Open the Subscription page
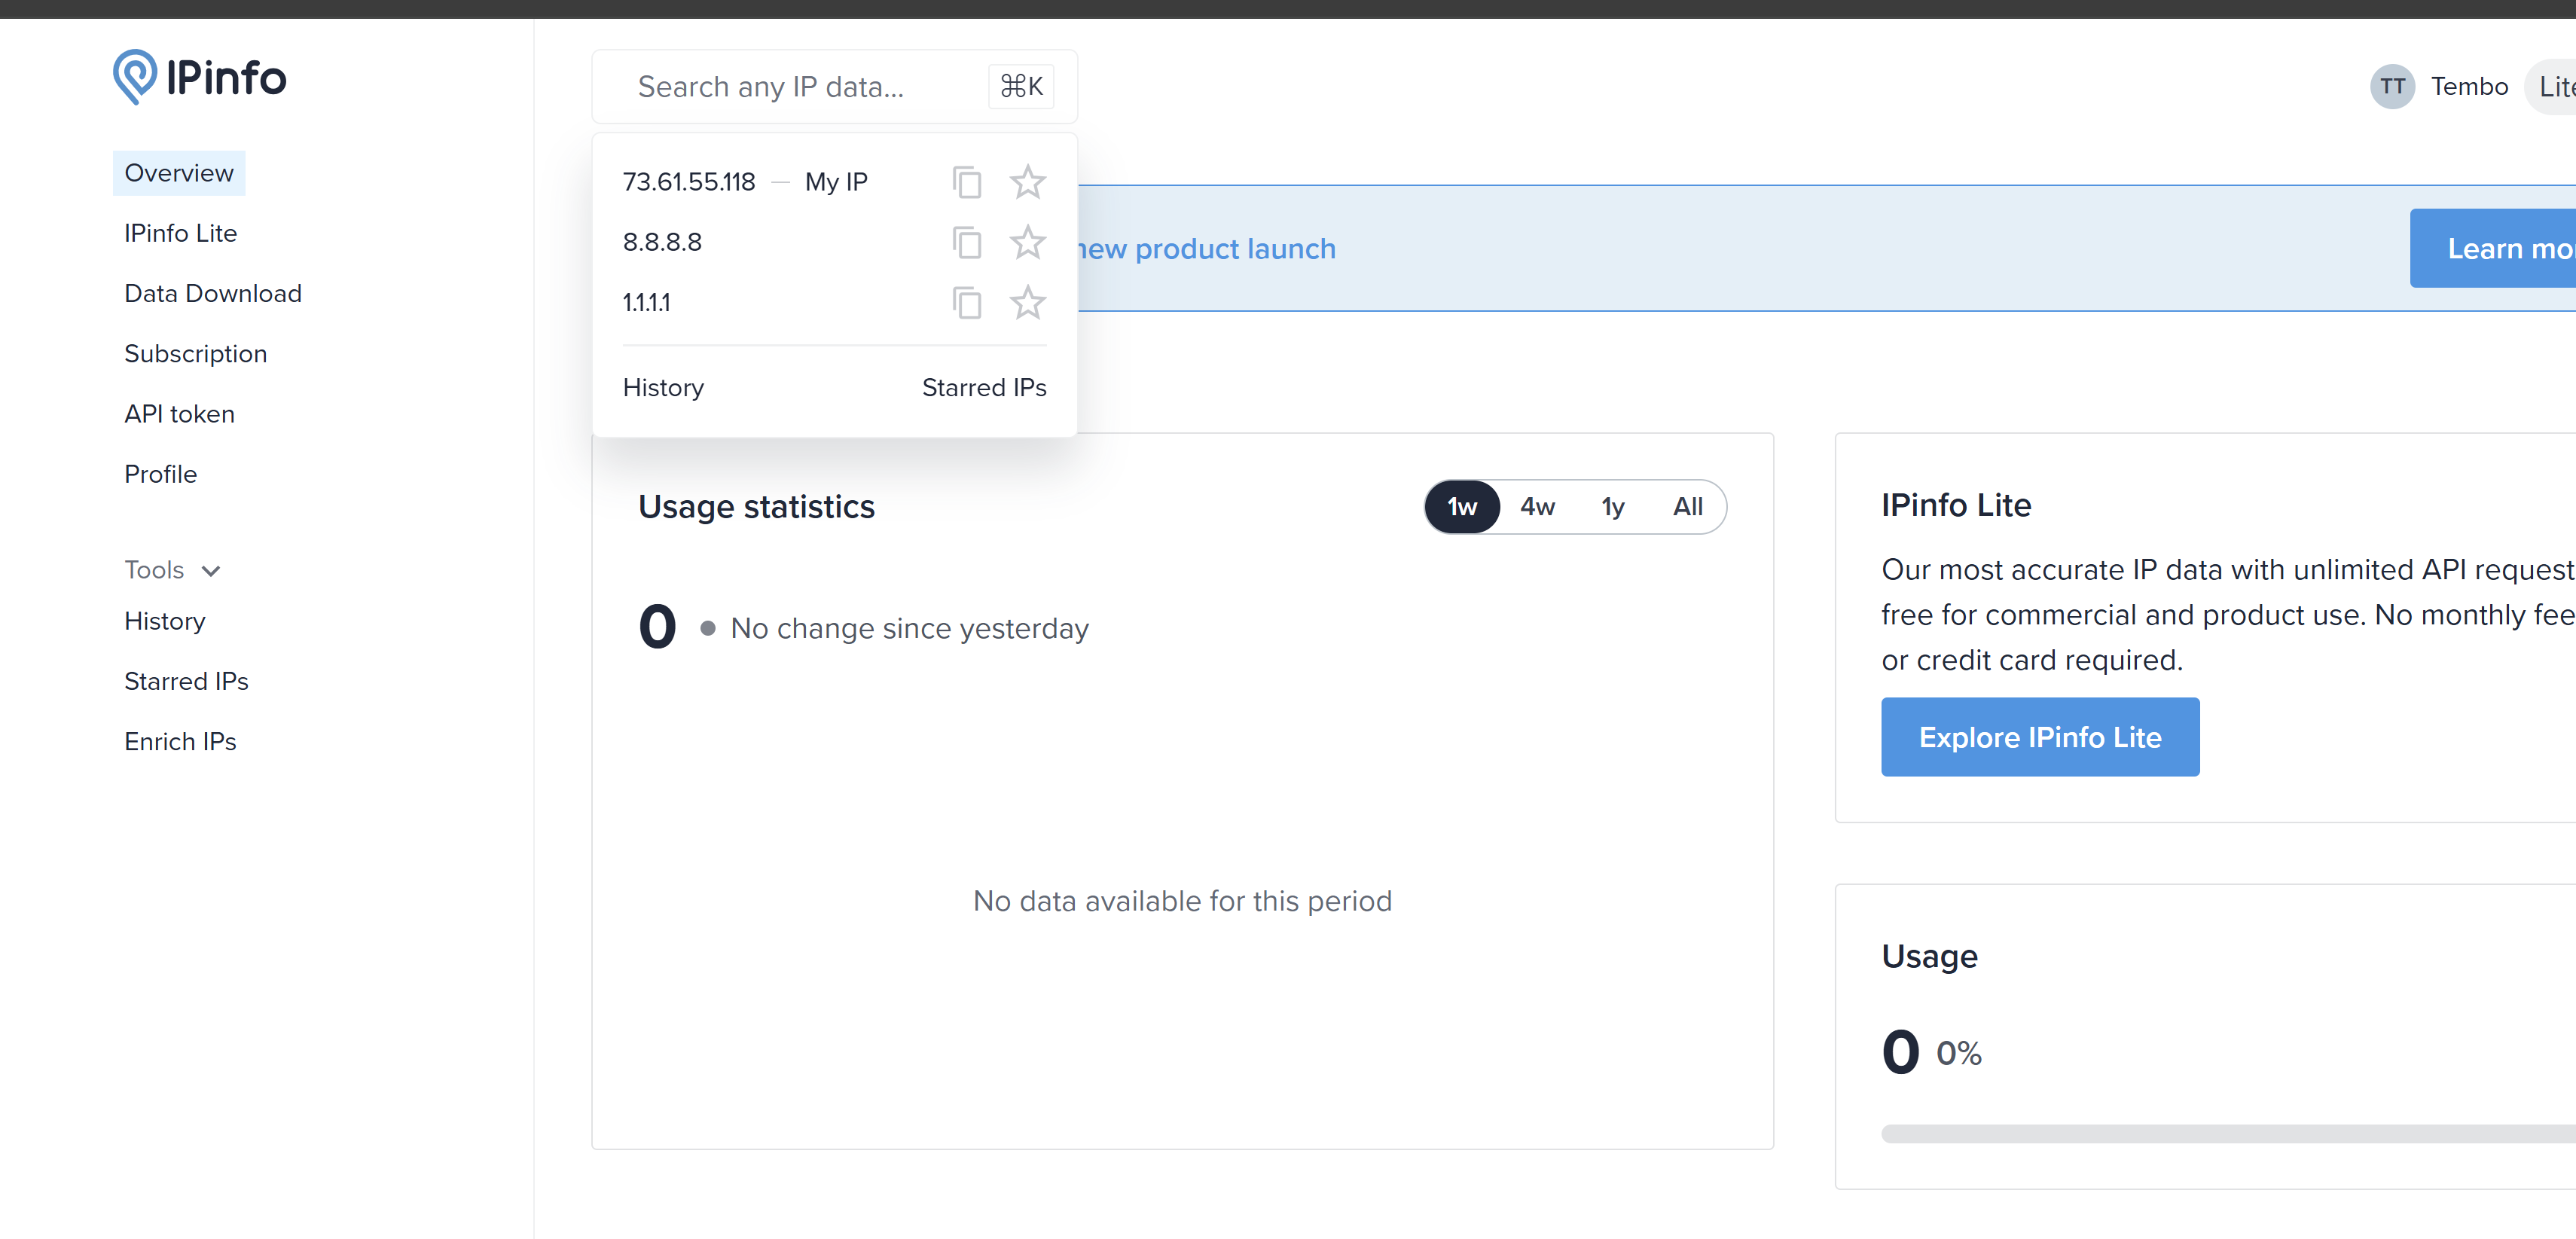This screenshot has height=1239, width=2576. [x=195, y=354]
